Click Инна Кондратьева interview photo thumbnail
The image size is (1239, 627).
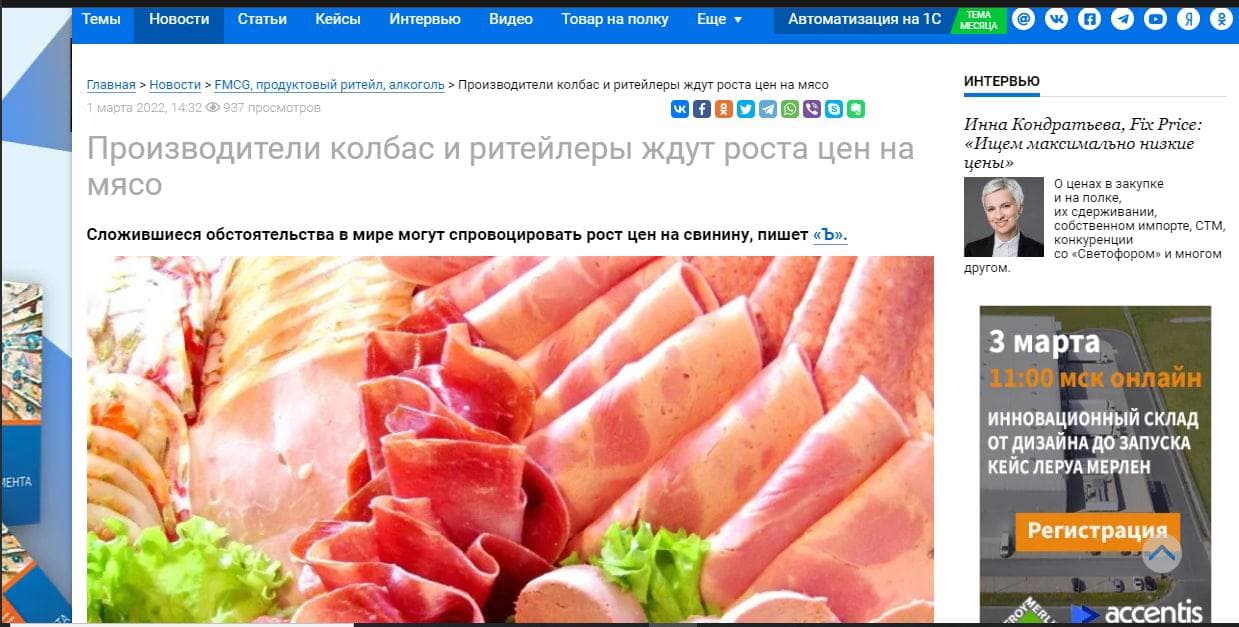pos(1004,217)
